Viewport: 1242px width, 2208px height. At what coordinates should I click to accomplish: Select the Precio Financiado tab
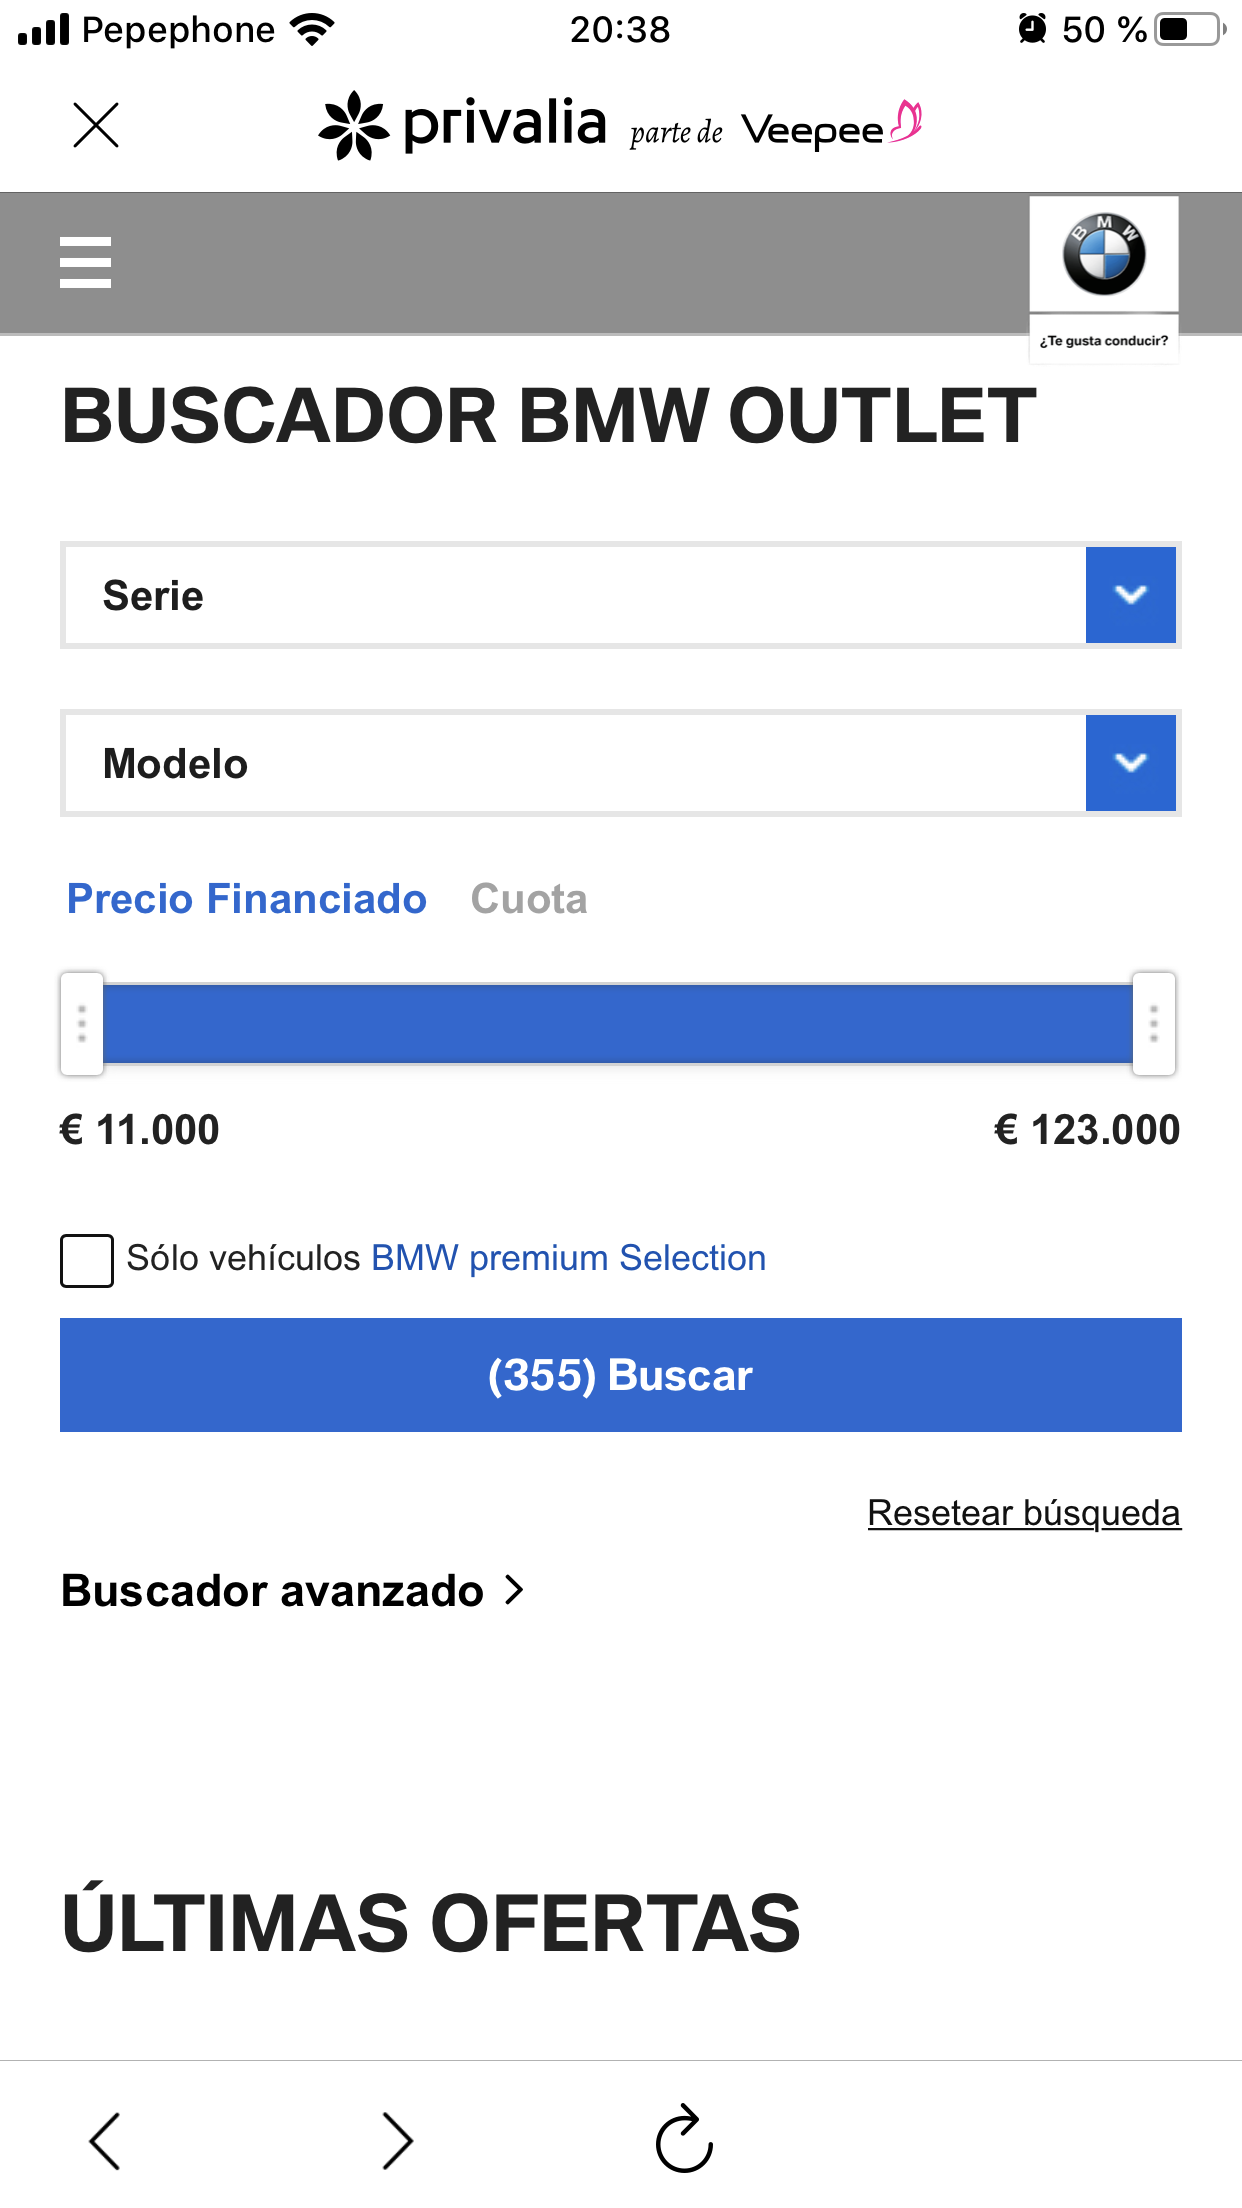(246, 899)
